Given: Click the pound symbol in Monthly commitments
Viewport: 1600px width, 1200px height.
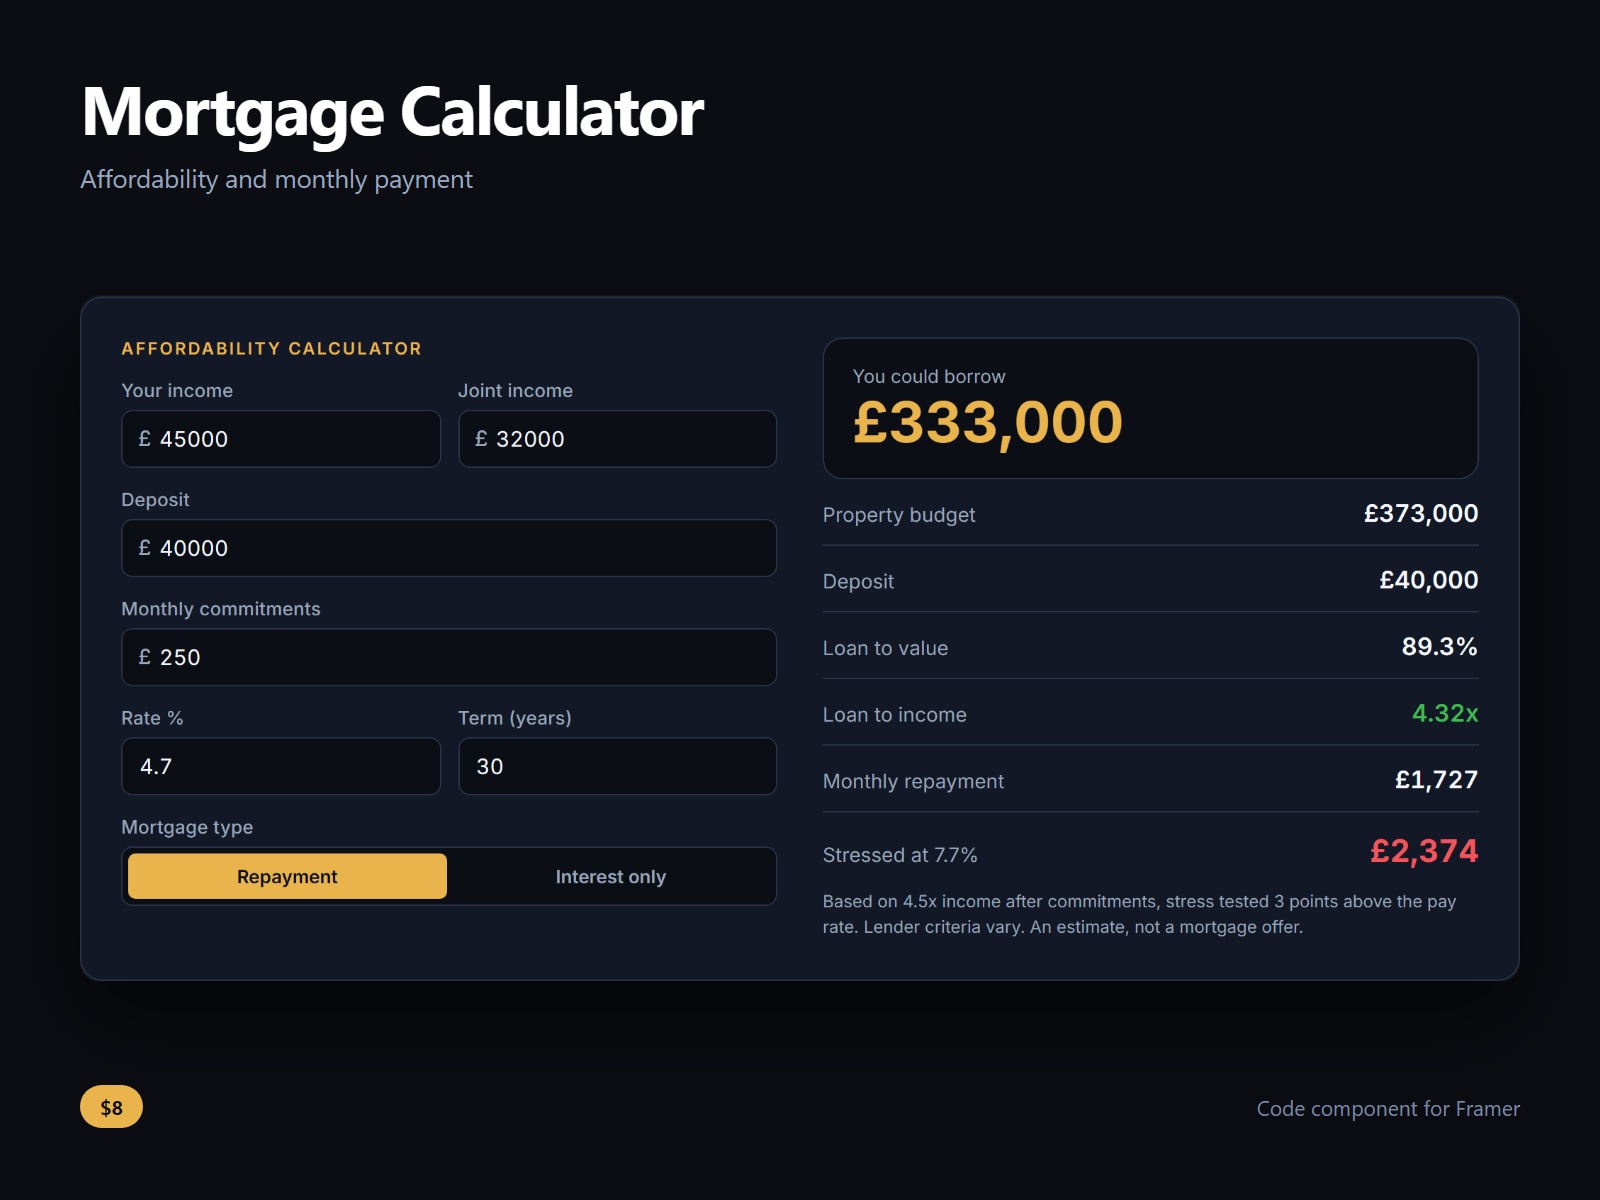Looking at the screenshot, I should tap(145, 657).
